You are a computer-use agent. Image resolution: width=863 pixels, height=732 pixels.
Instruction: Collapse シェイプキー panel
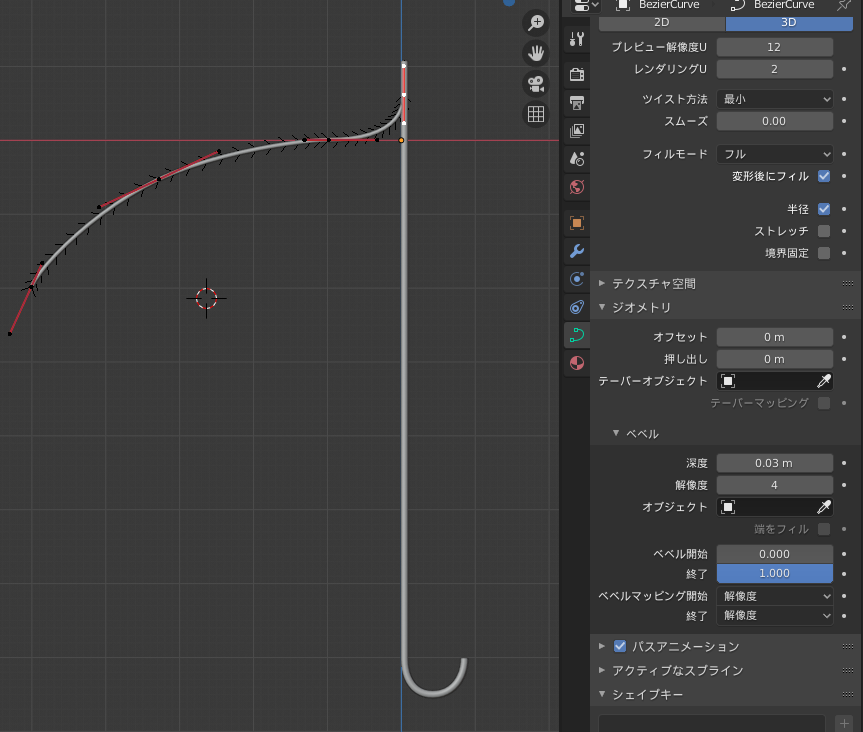point(602,694)
